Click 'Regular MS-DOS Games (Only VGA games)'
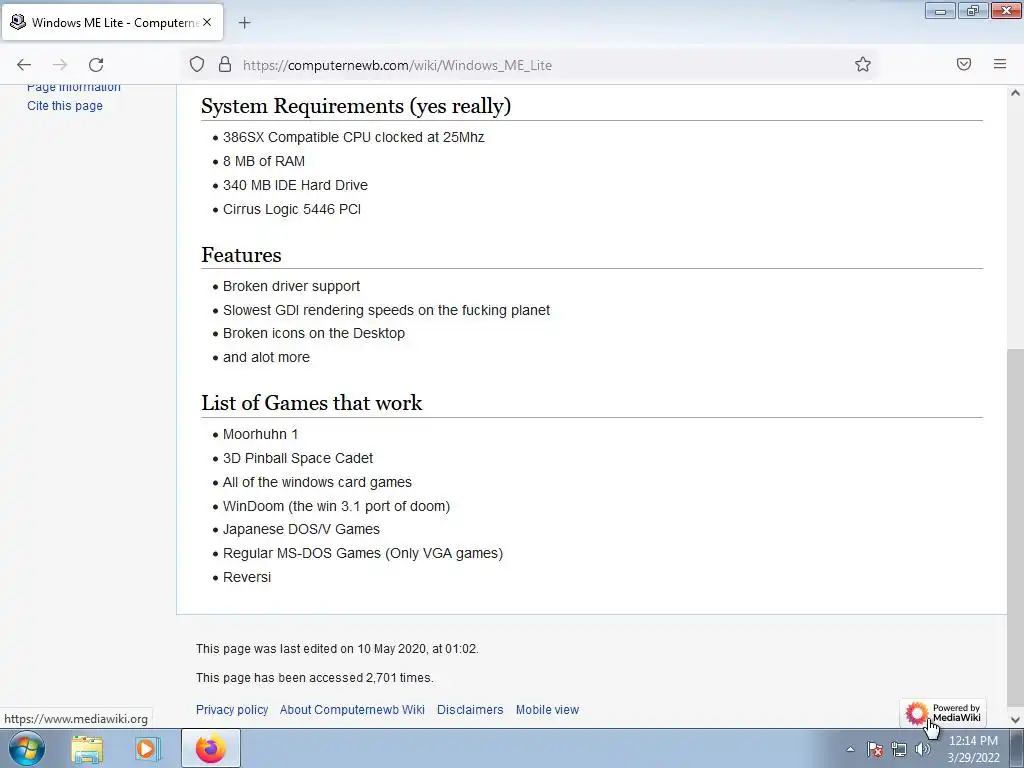1024x768 pixels. click(363, 553)
